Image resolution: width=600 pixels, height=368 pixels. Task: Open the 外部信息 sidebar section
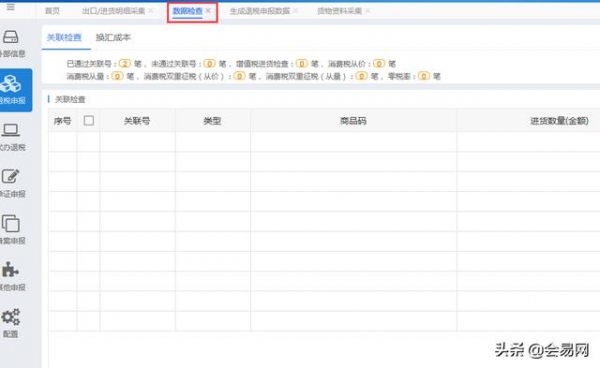[x=11, y=44]
